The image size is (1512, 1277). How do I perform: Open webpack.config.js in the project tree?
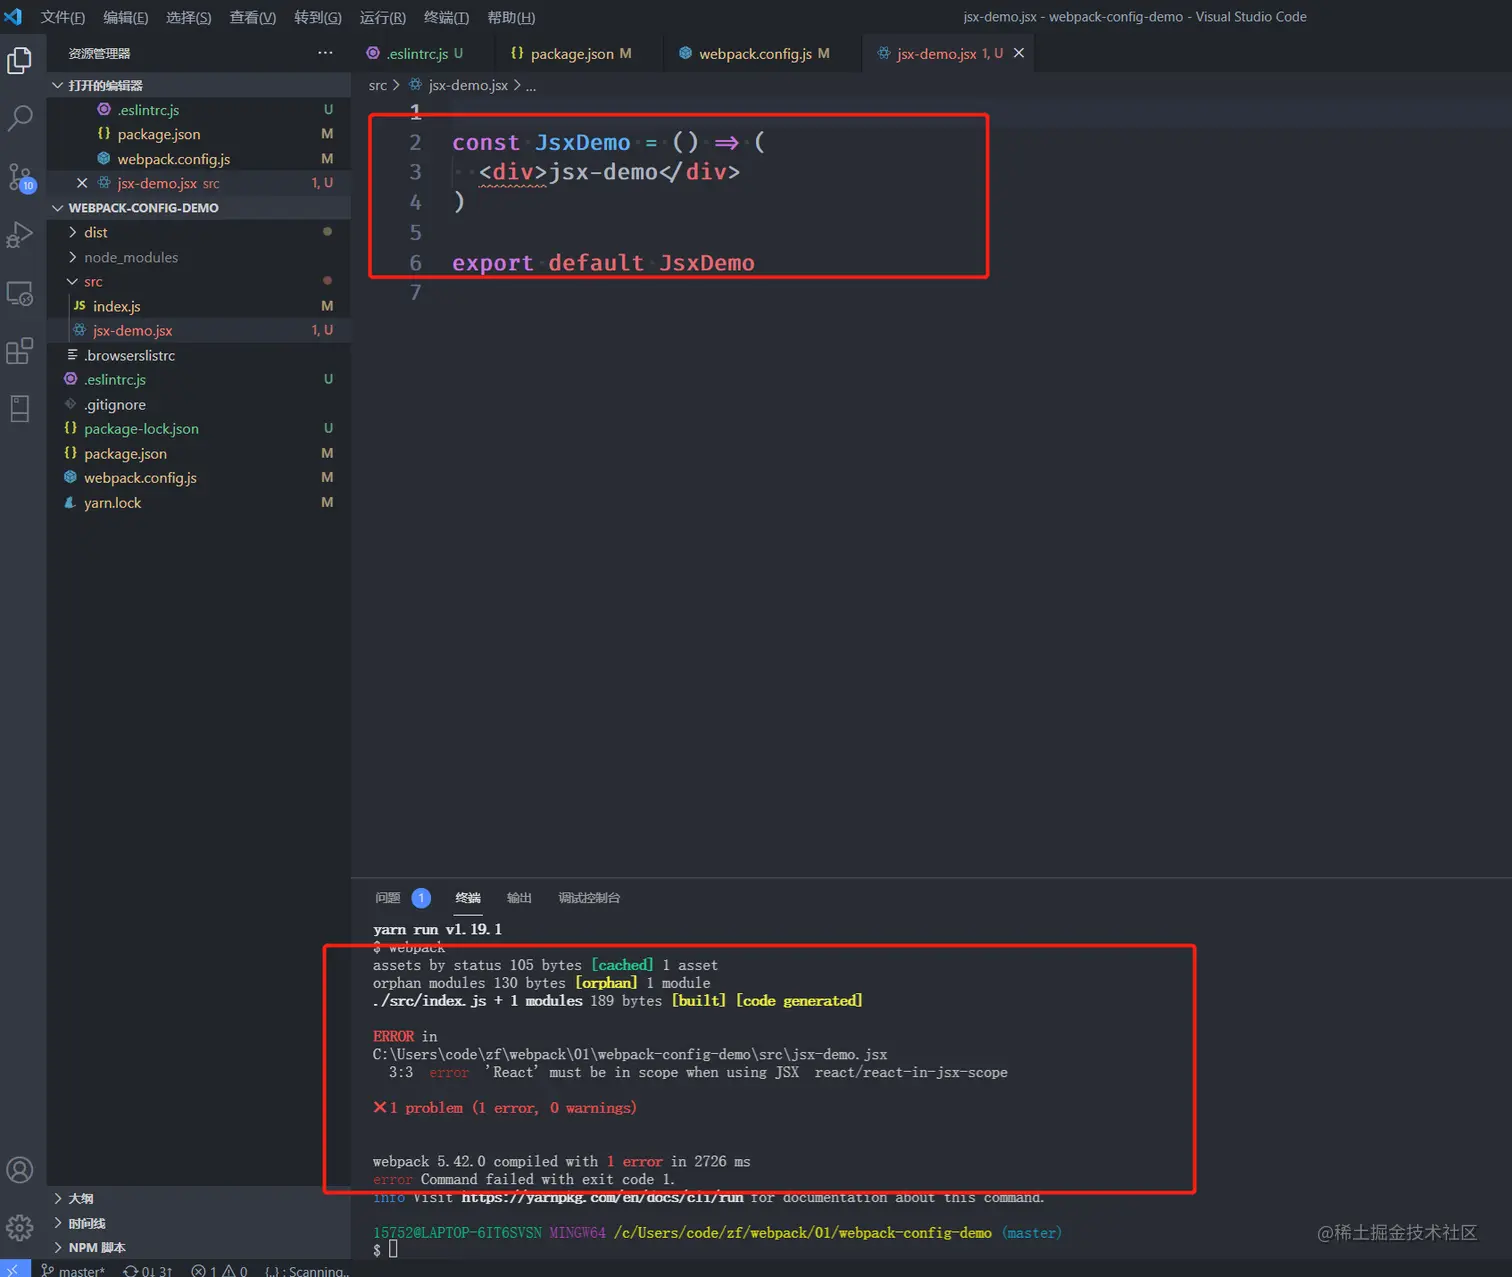(199, 477)
